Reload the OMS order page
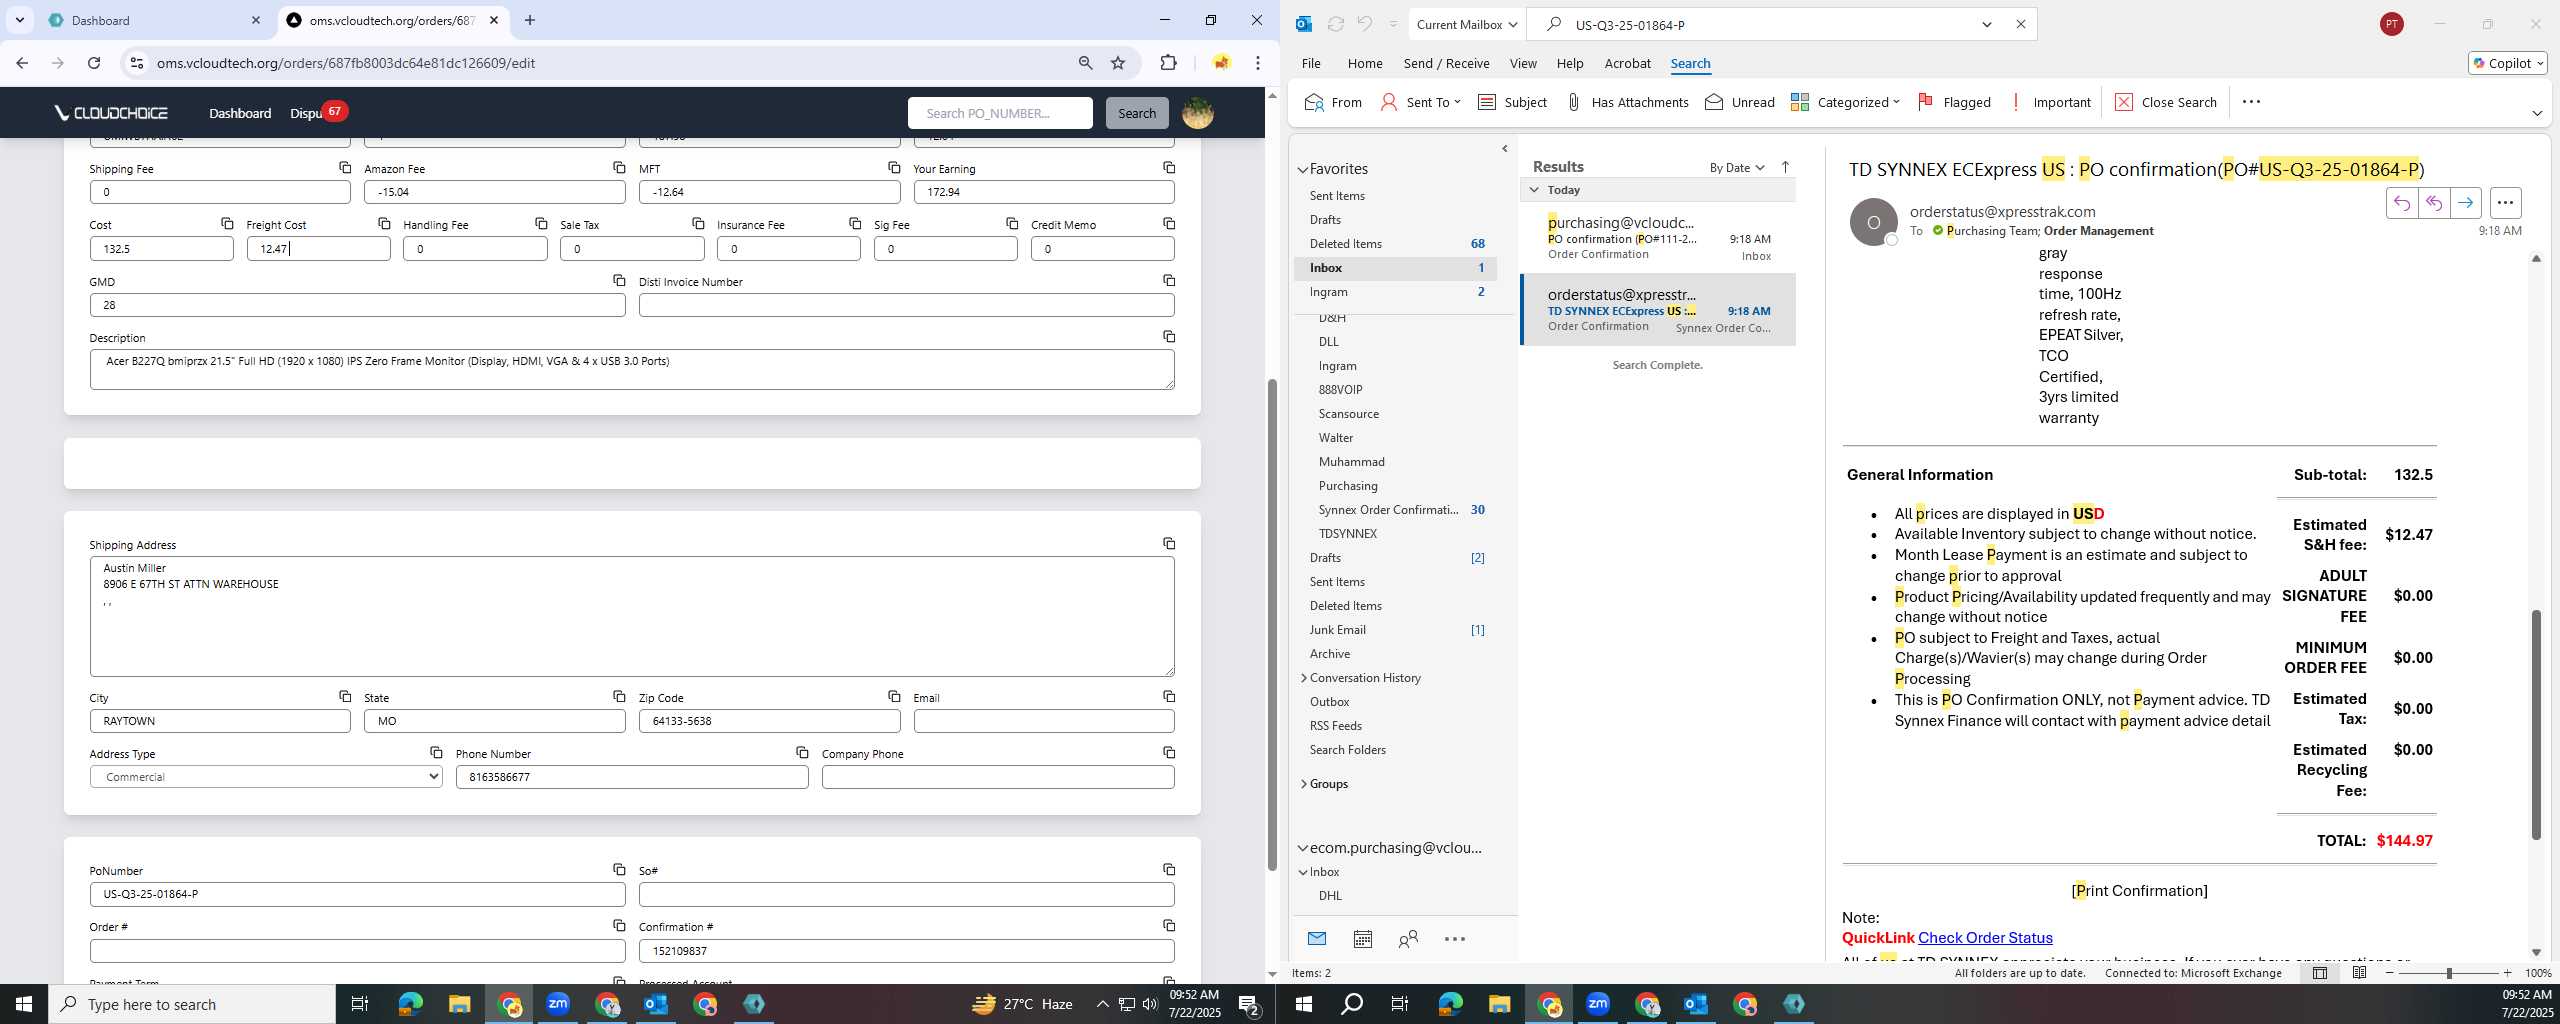Viewport: 2560px width, 1024px height. pyautogui.click(x=94, y=63)
